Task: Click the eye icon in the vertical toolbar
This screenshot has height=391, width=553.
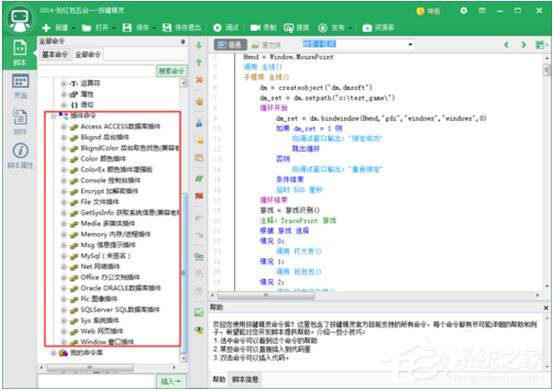Action: [199, 330]
